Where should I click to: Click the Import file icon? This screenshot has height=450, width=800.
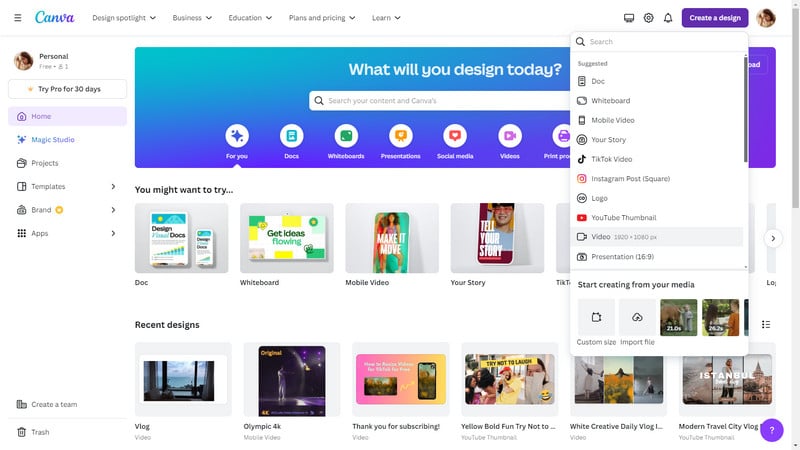pyautogui.click(x=637, y=317)
